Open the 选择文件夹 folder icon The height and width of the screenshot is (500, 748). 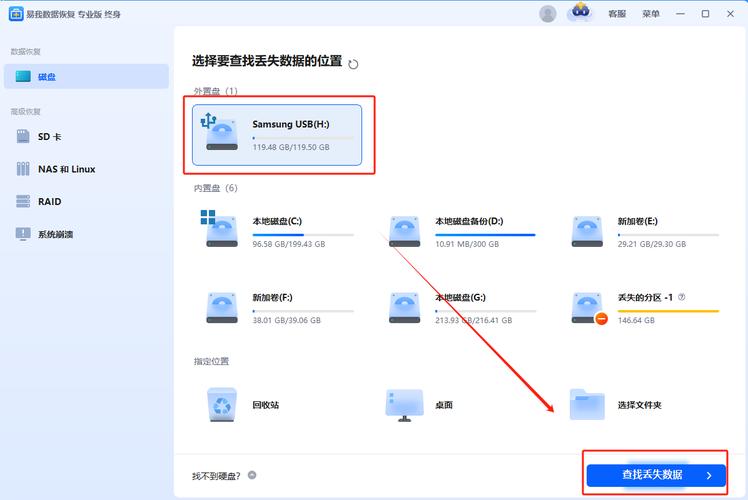[587, 405]
